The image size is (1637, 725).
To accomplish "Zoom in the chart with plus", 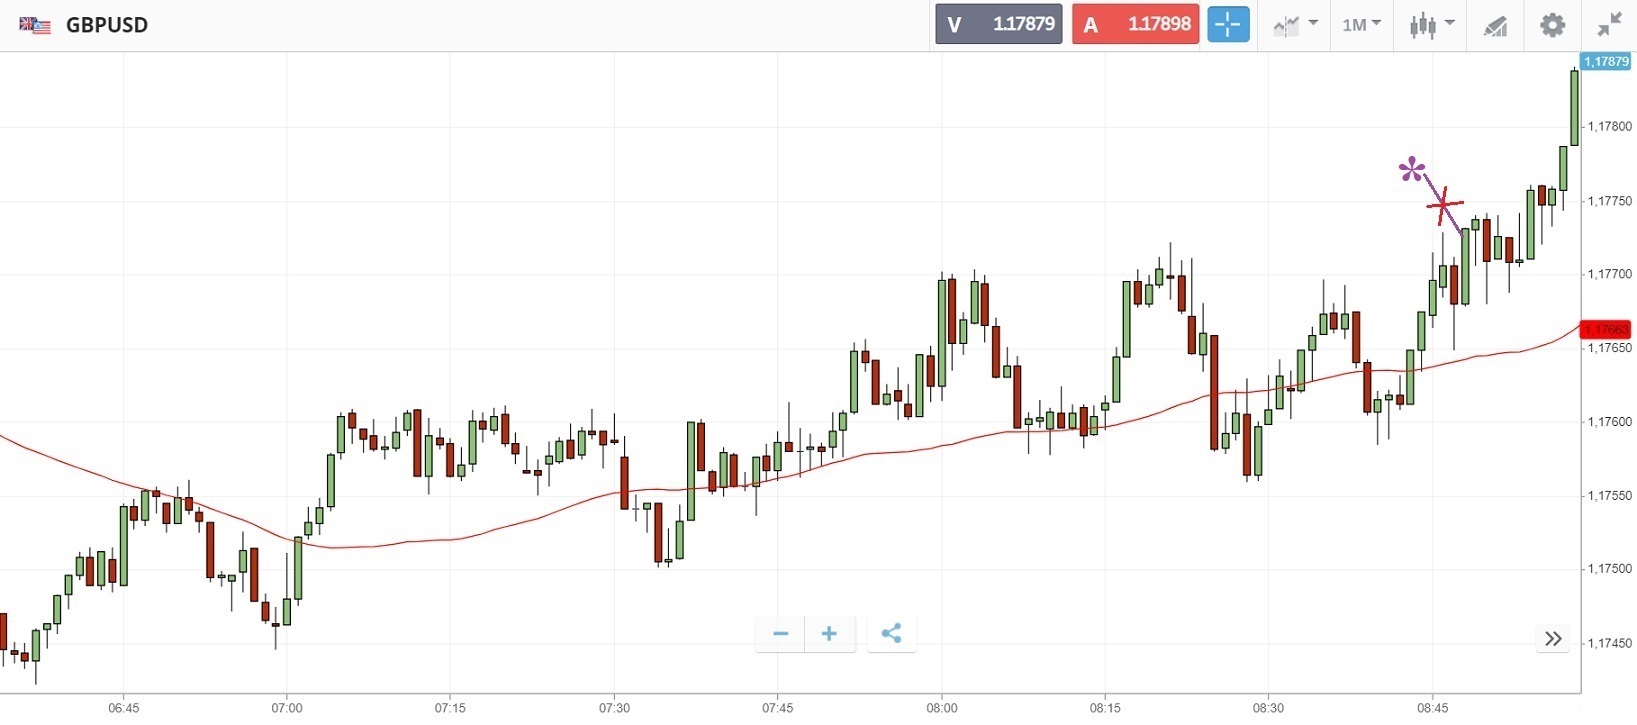I will [x=829, y=634].
